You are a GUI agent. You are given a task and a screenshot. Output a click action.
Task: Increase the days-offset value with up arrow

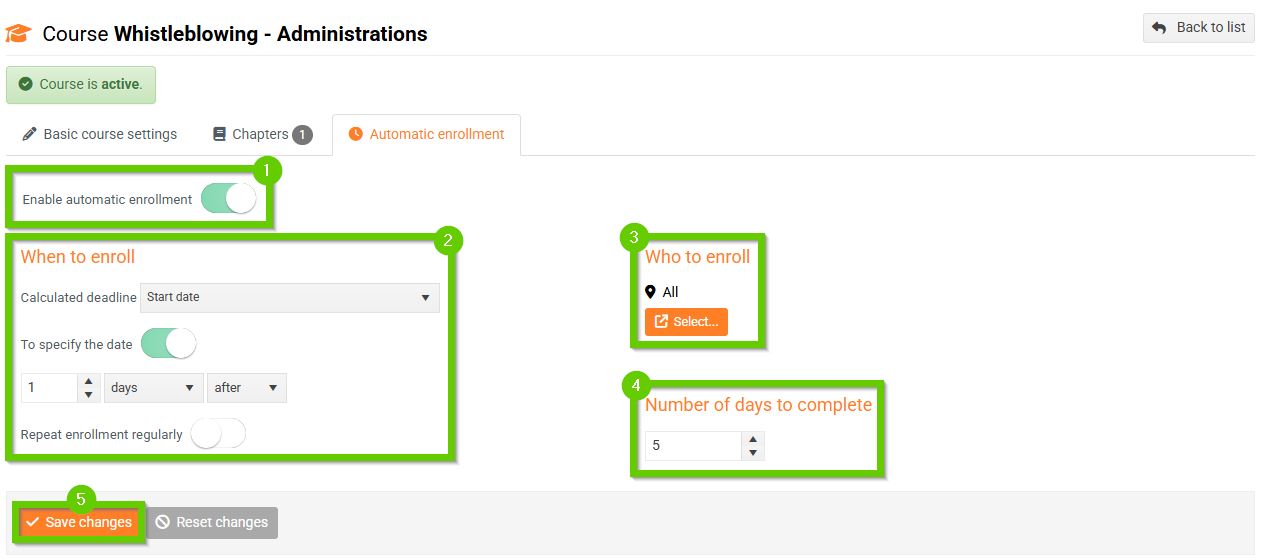89,381
